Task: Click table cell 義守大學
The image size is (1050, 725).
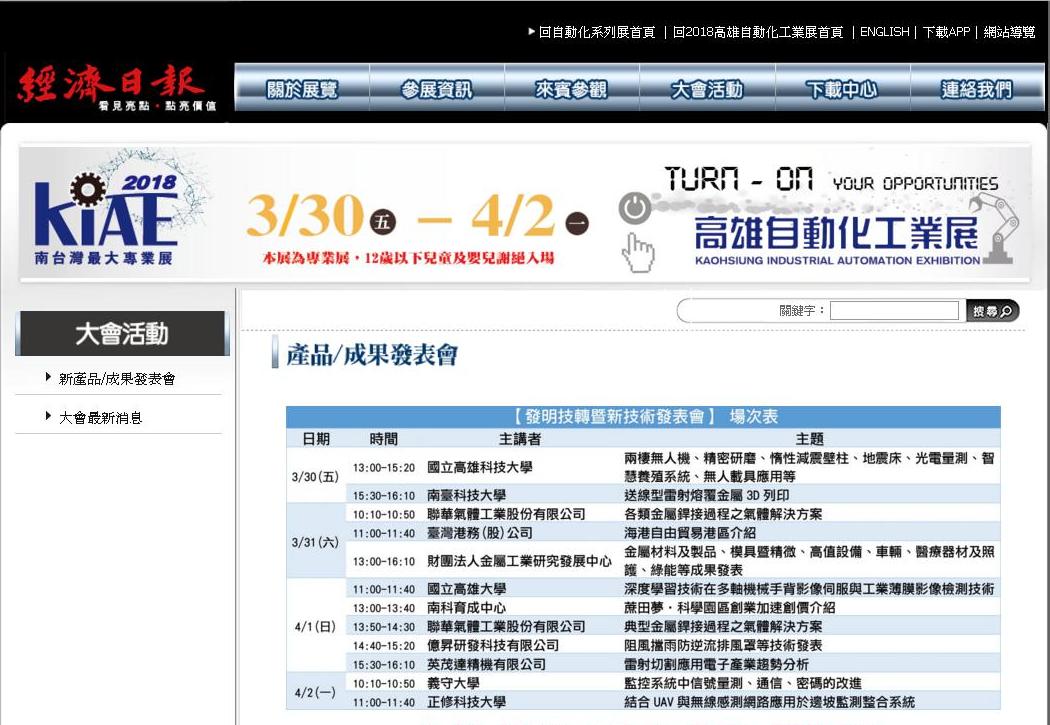Action: coord(453,683)
